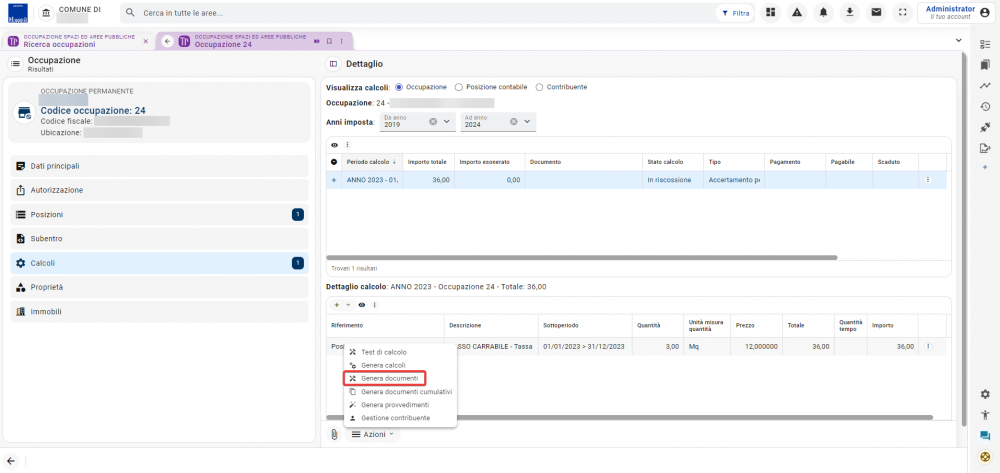Open the notifications bell icon
1000x473 pixels.
[x=823, y=13]
